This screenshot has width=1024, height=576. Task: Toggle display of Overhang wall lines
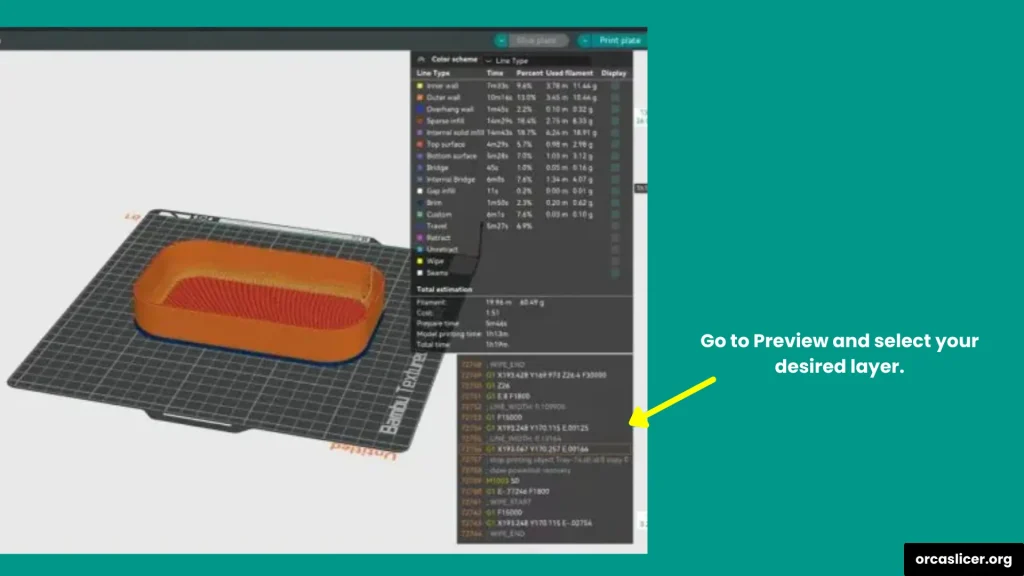tap(615, 109)
